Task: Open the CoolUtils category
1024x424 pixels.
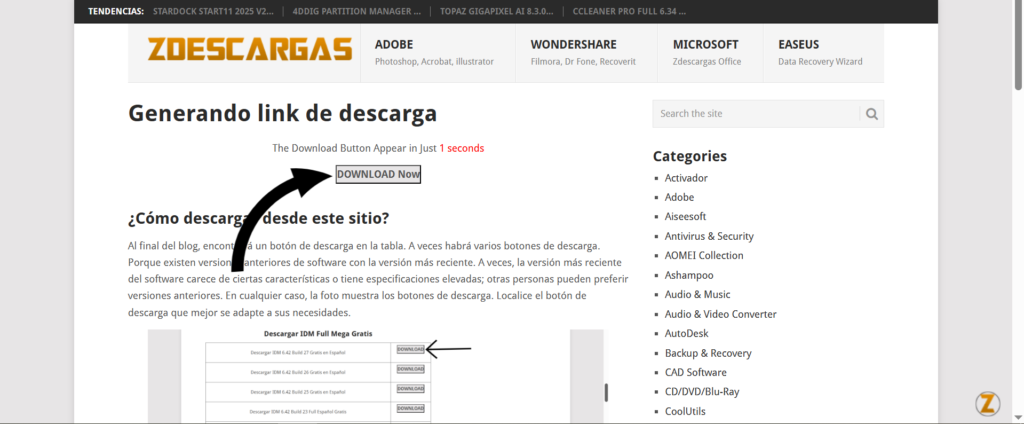Action: tap(685, 412)
